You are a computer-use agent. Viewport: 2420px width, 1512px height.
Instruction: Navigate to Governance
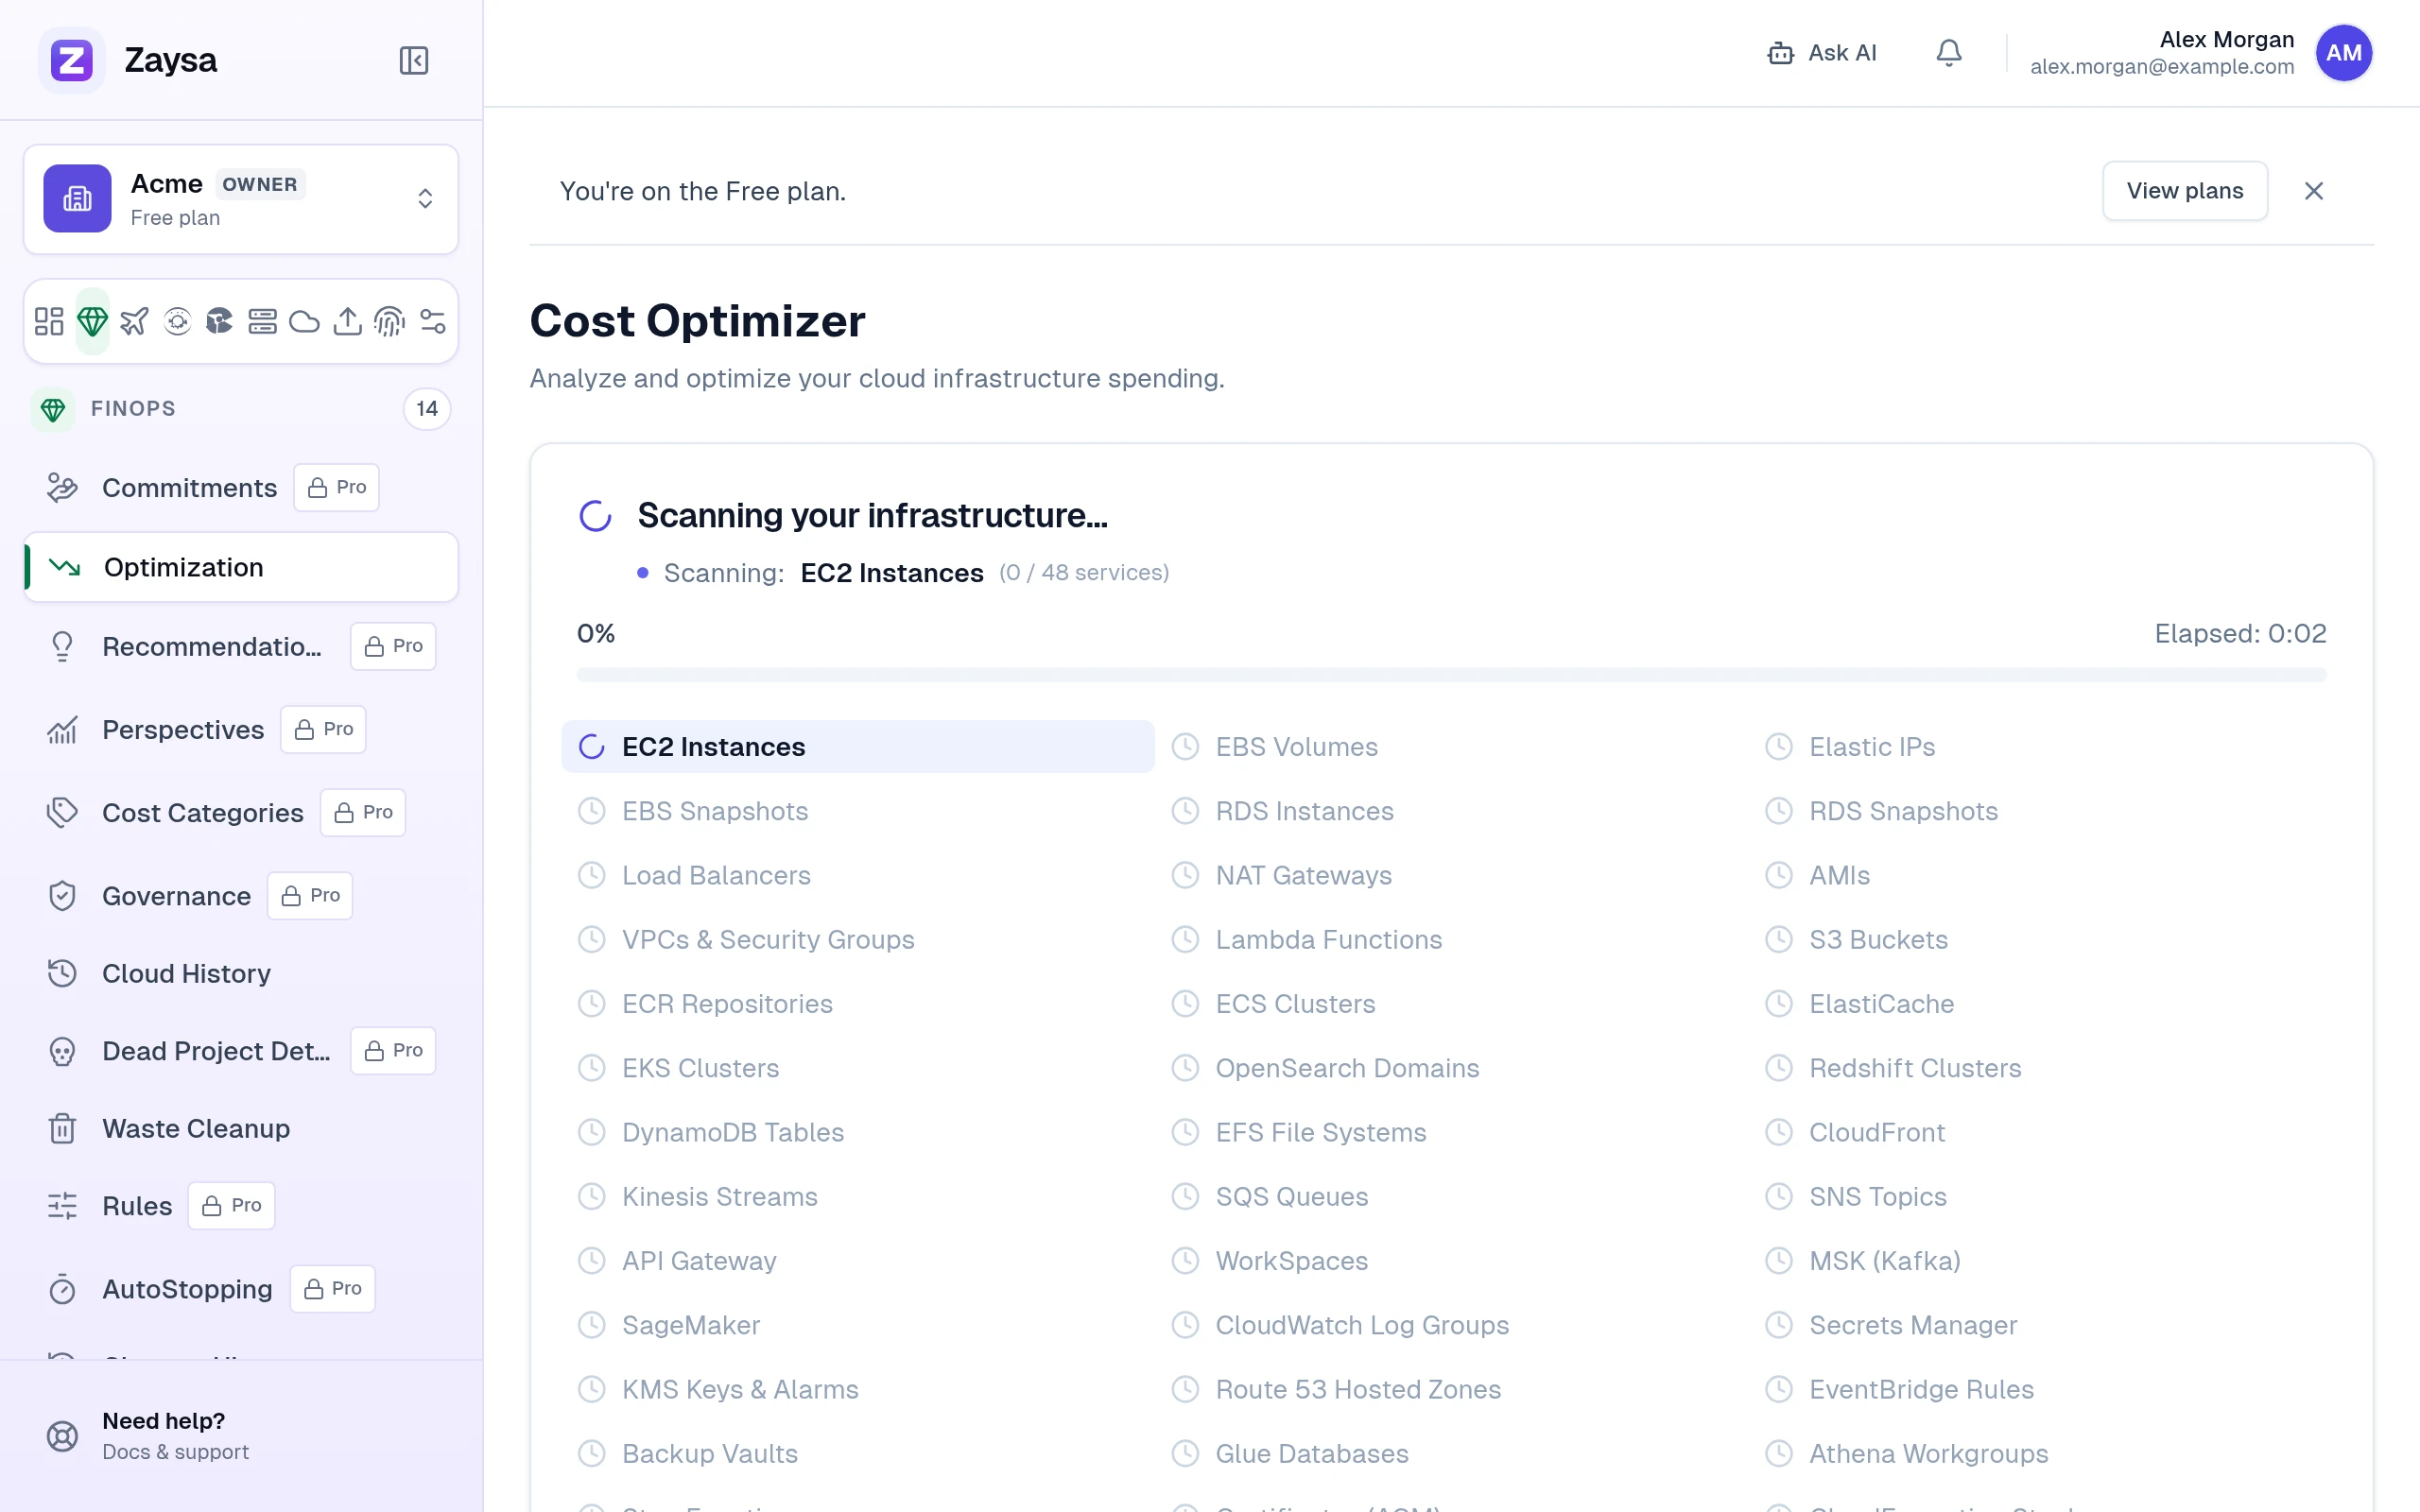(x=241, y=895)
